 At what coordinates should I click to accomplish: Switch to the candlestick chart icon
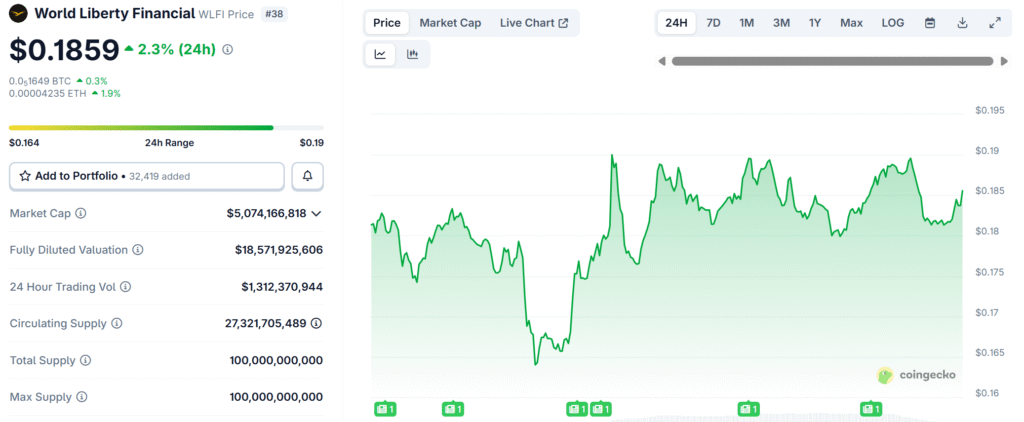pyautogui.click(x=413, y=54)
